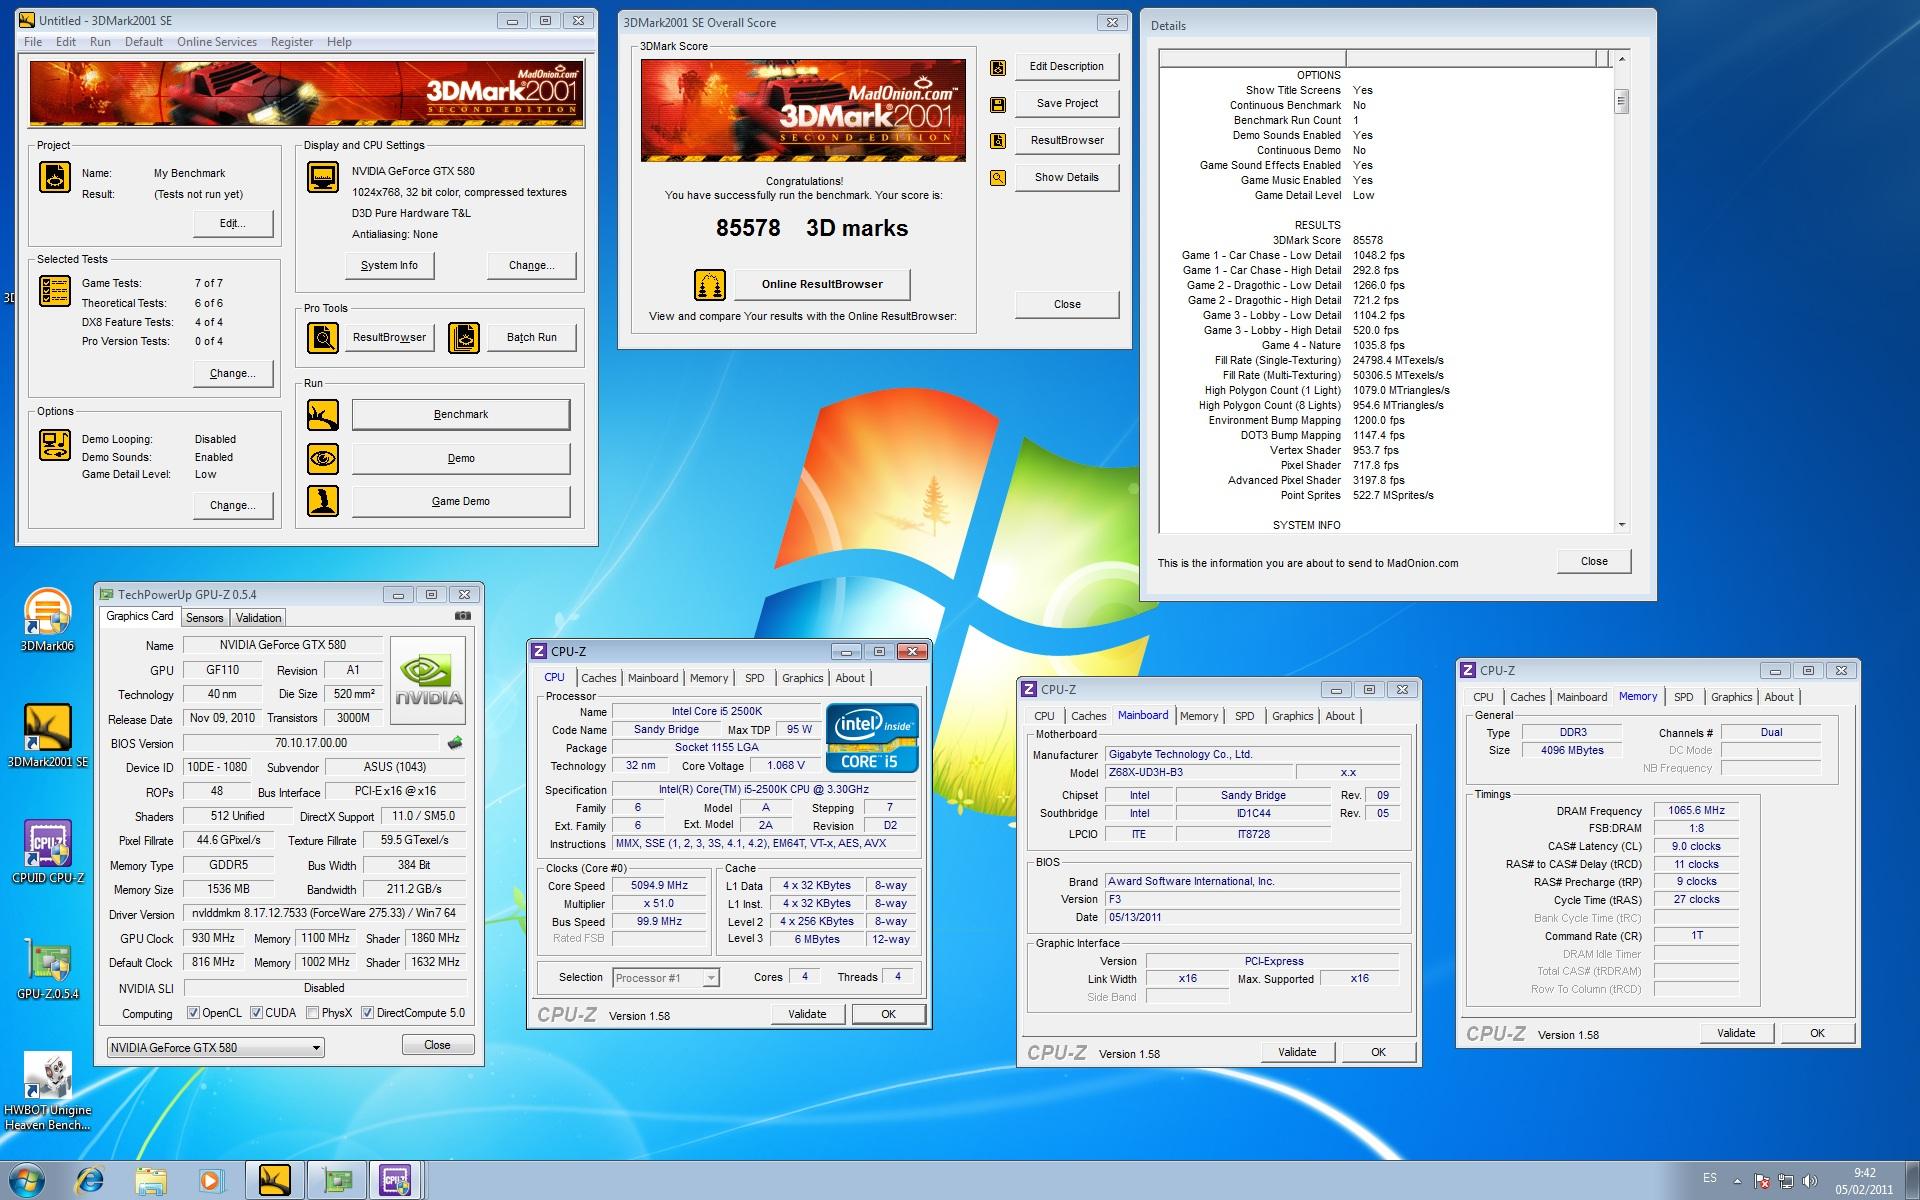Click the GPU-Z taskbar button
Screen dimensions: 1920x1200
tap(336, 1181)
